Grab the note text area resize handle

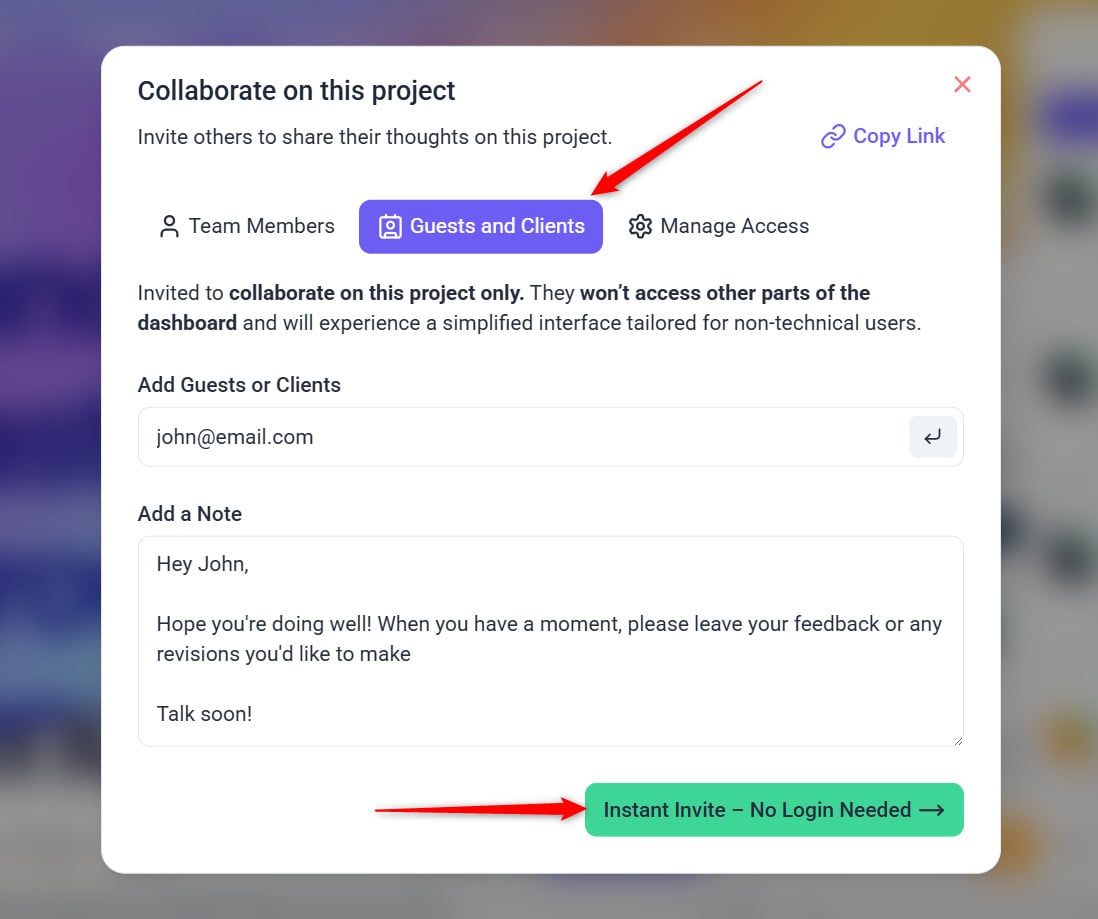pos(958,740)
